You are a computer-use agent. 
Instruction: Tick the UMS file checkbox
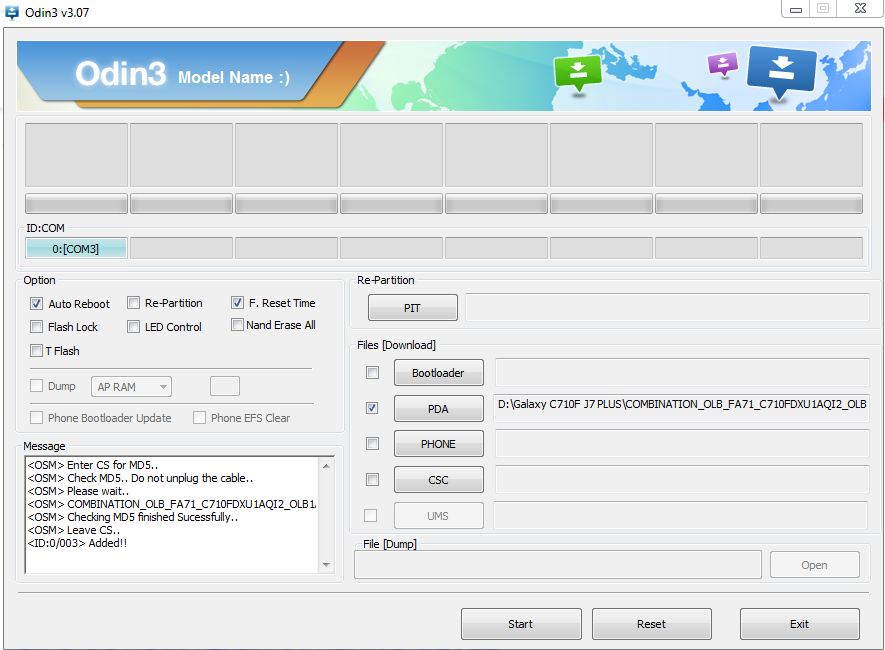point(370,515)
